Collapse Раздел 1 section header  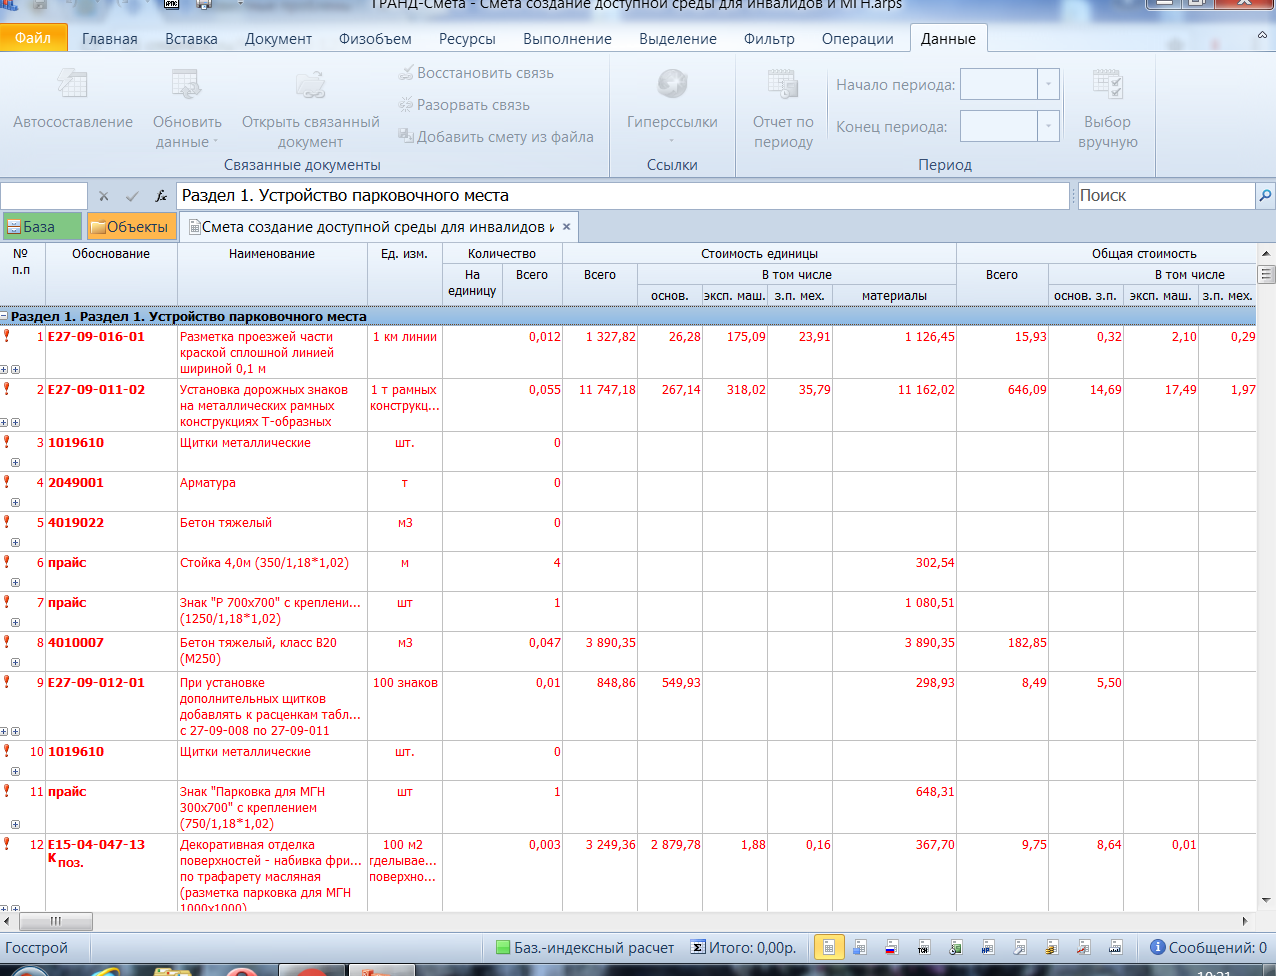click(5, 317)
